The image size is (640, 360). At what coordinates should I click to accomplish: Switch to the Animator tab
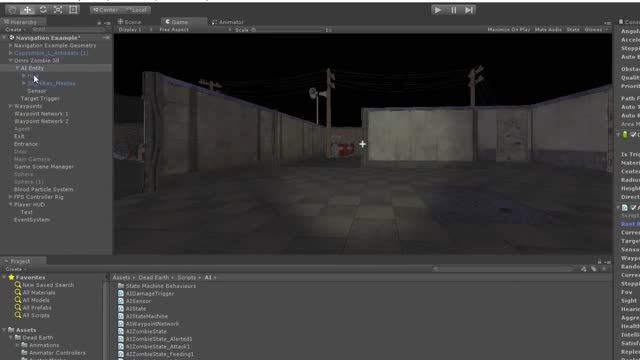pyautogui.click(x=228, y=22)
